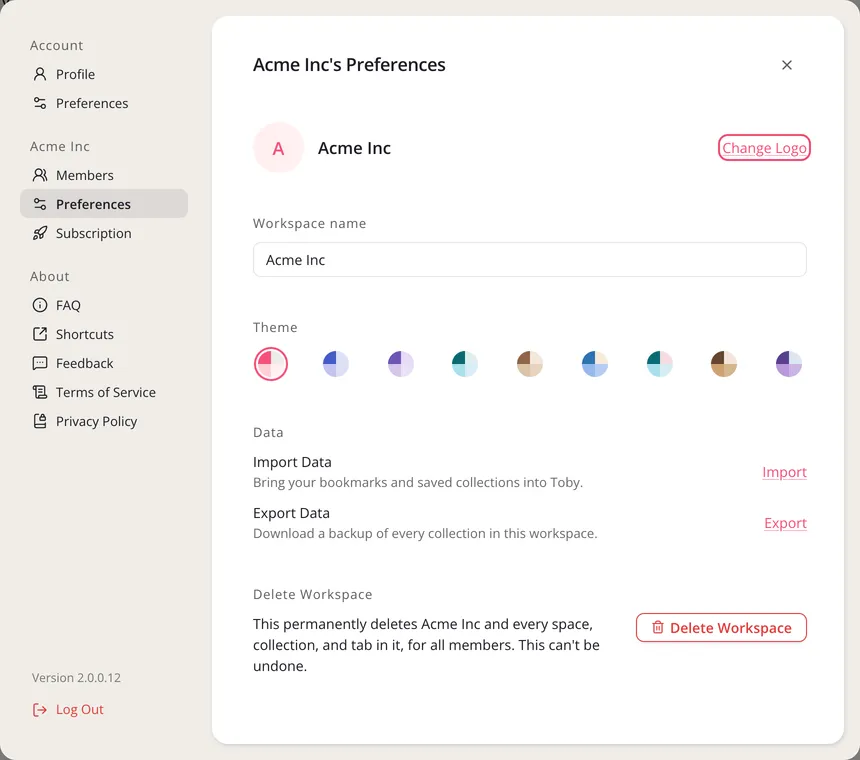Click the Account Preferences sliders icon
This screenshot has height=760, width=860.
(x=40, y=103)
